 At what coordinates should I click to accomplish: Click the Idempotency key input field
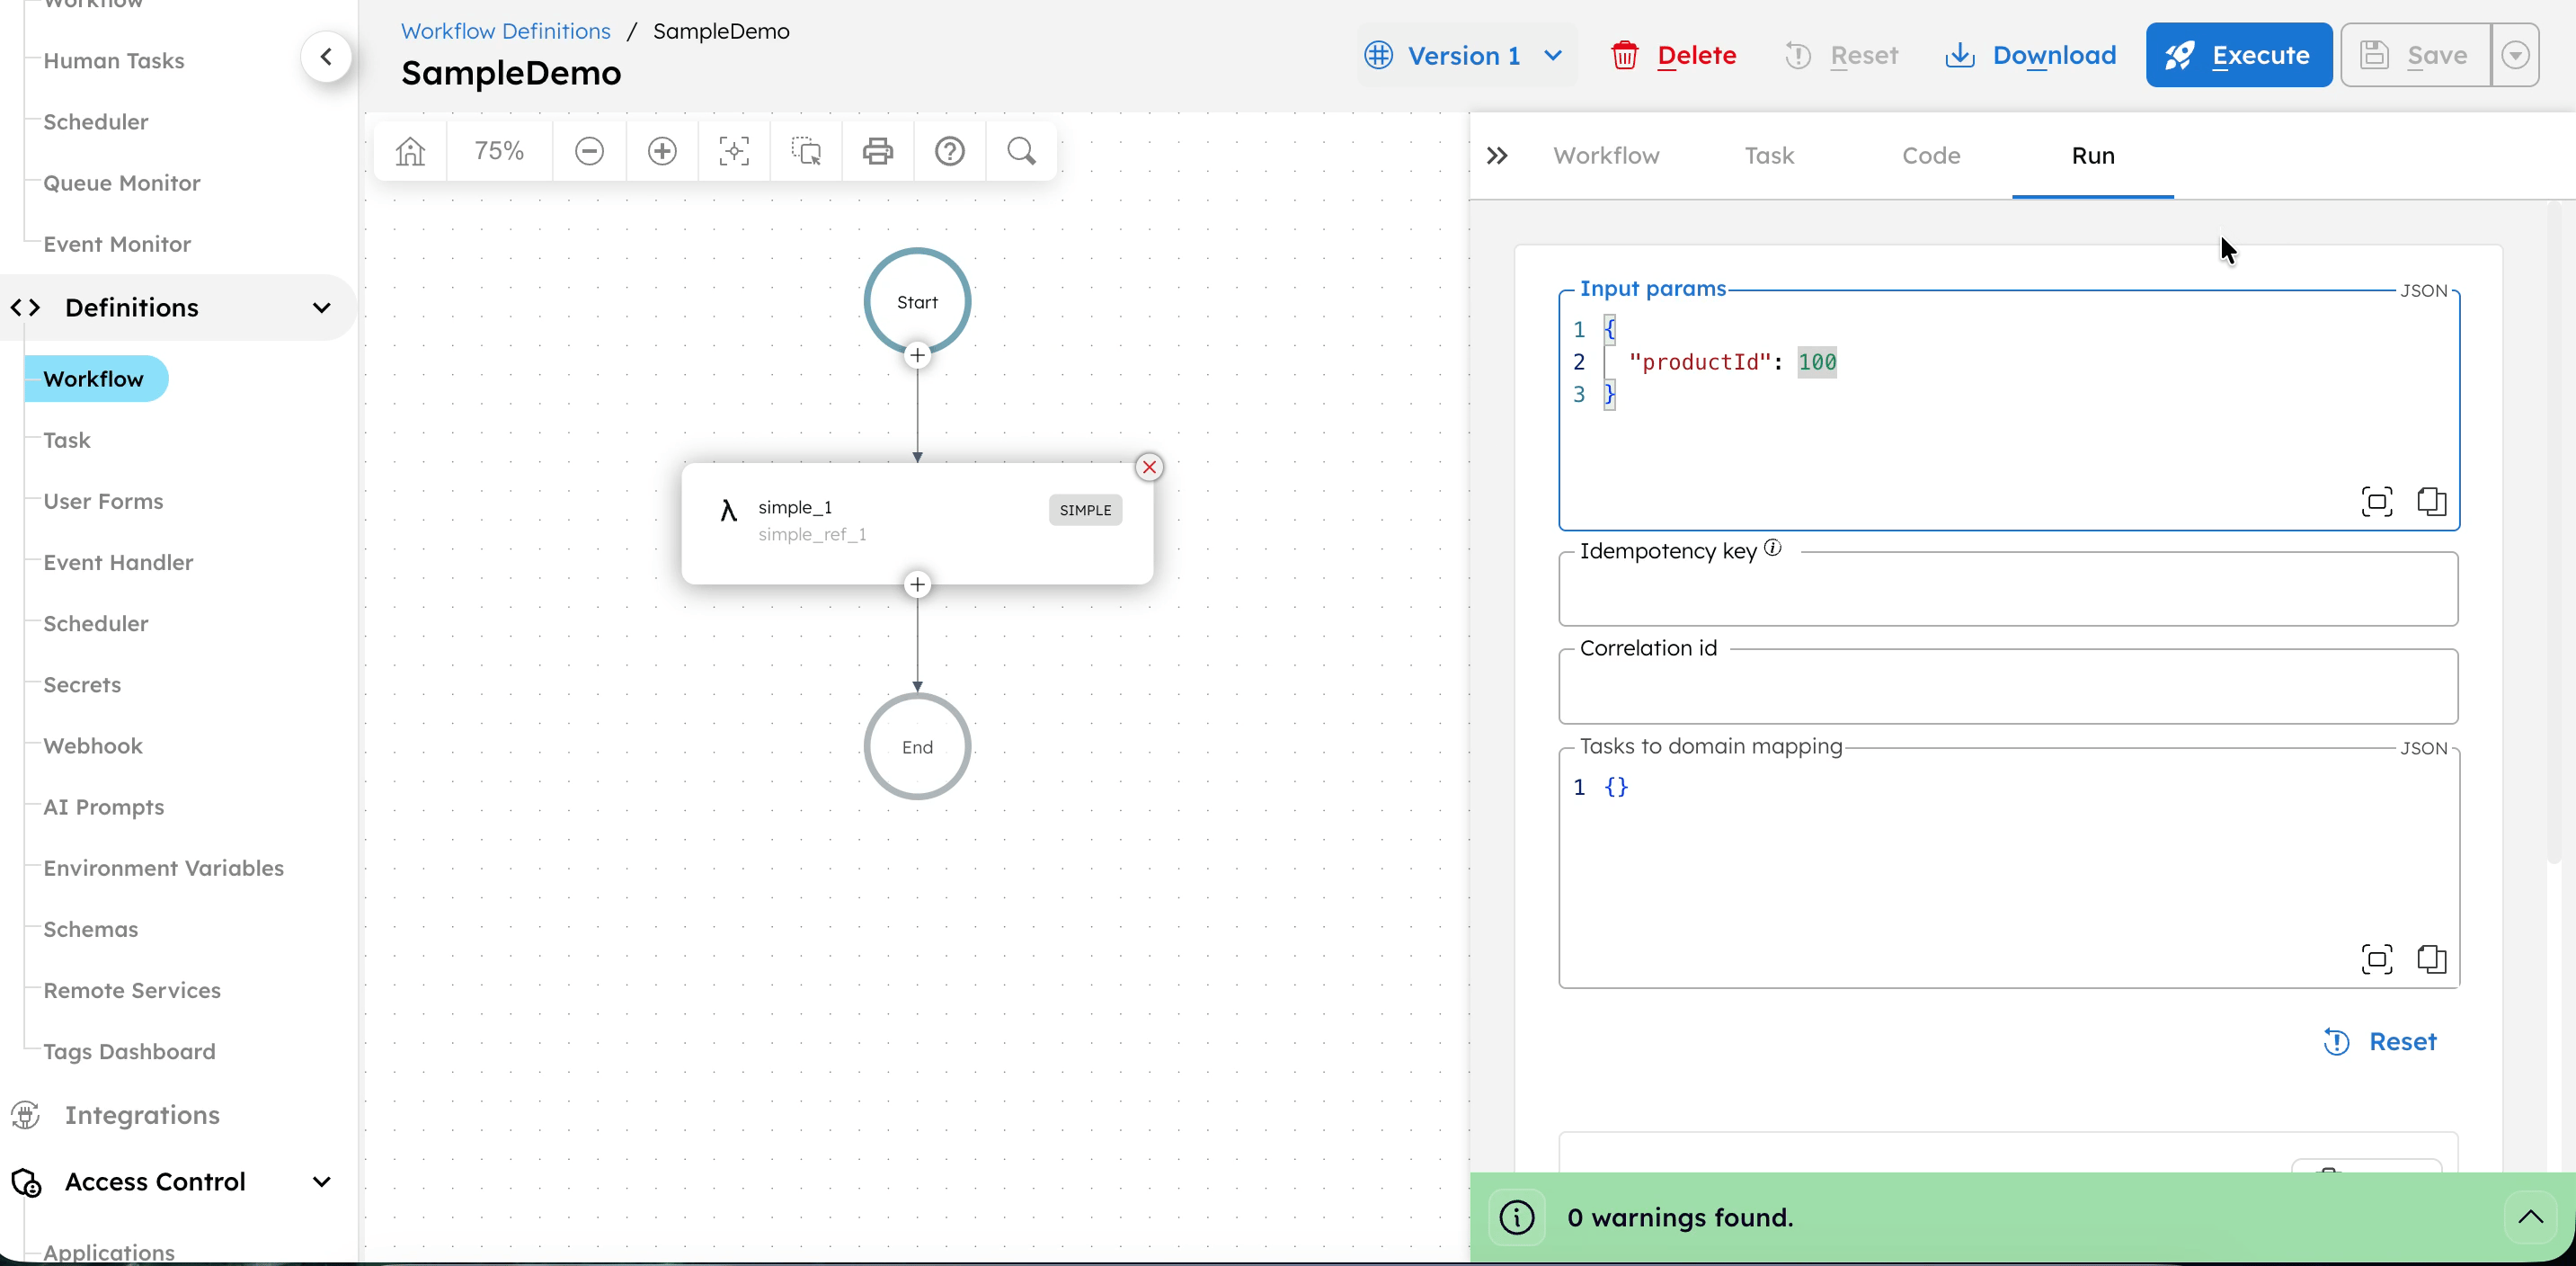2008,589
